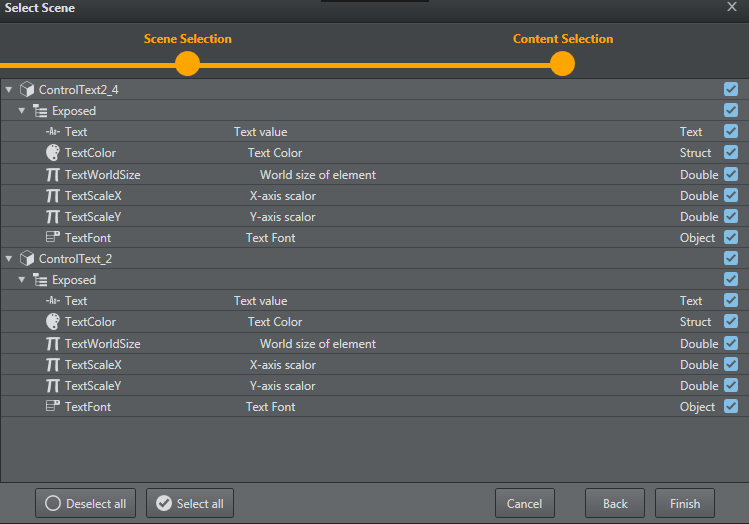
Task: Collapse the Exposed group under ControlText_2
Action: click(22, 280)
